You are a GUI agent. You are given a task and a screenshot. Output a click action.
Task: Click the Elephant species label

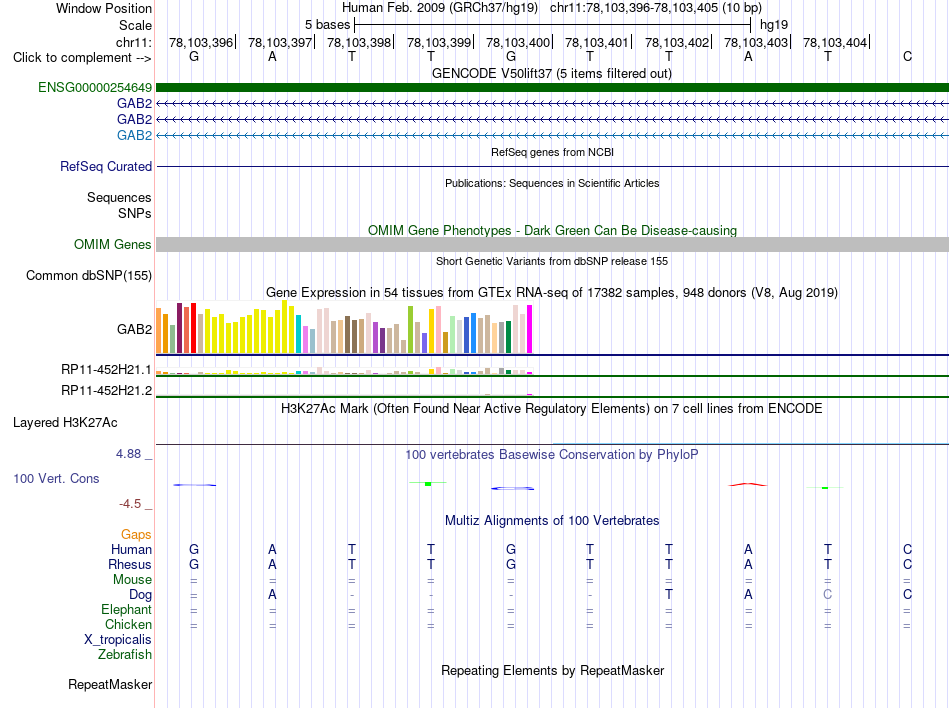tap(127, 609)
